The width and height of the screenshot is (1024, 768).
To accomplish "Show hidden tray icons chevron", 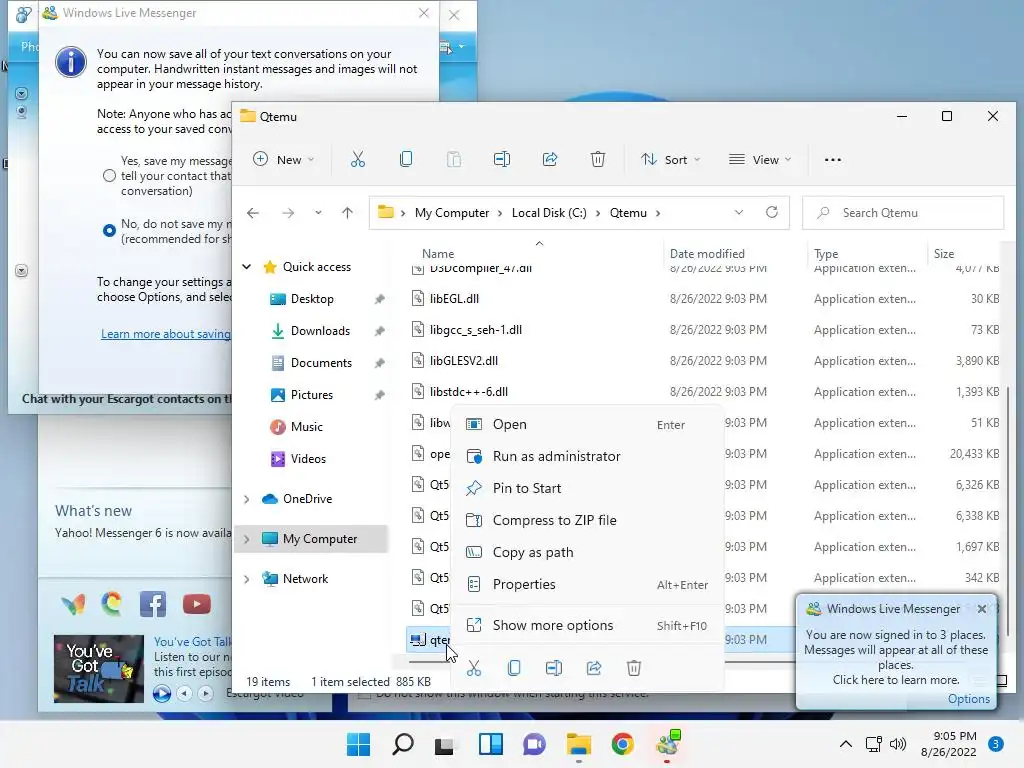I will pos(845,744).
